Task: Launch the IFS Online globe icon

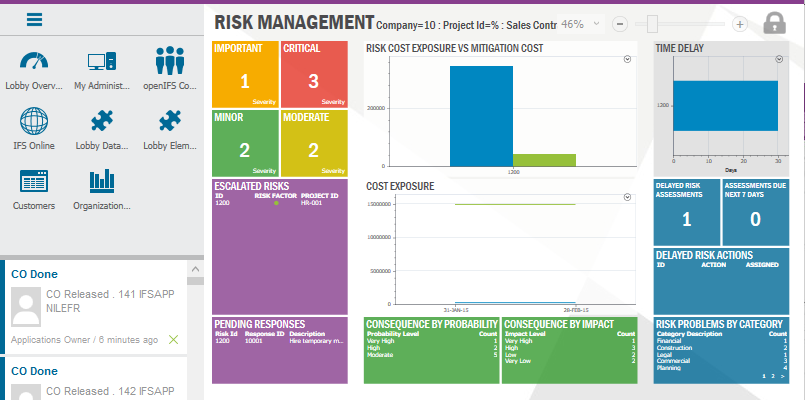Action: 34,123
